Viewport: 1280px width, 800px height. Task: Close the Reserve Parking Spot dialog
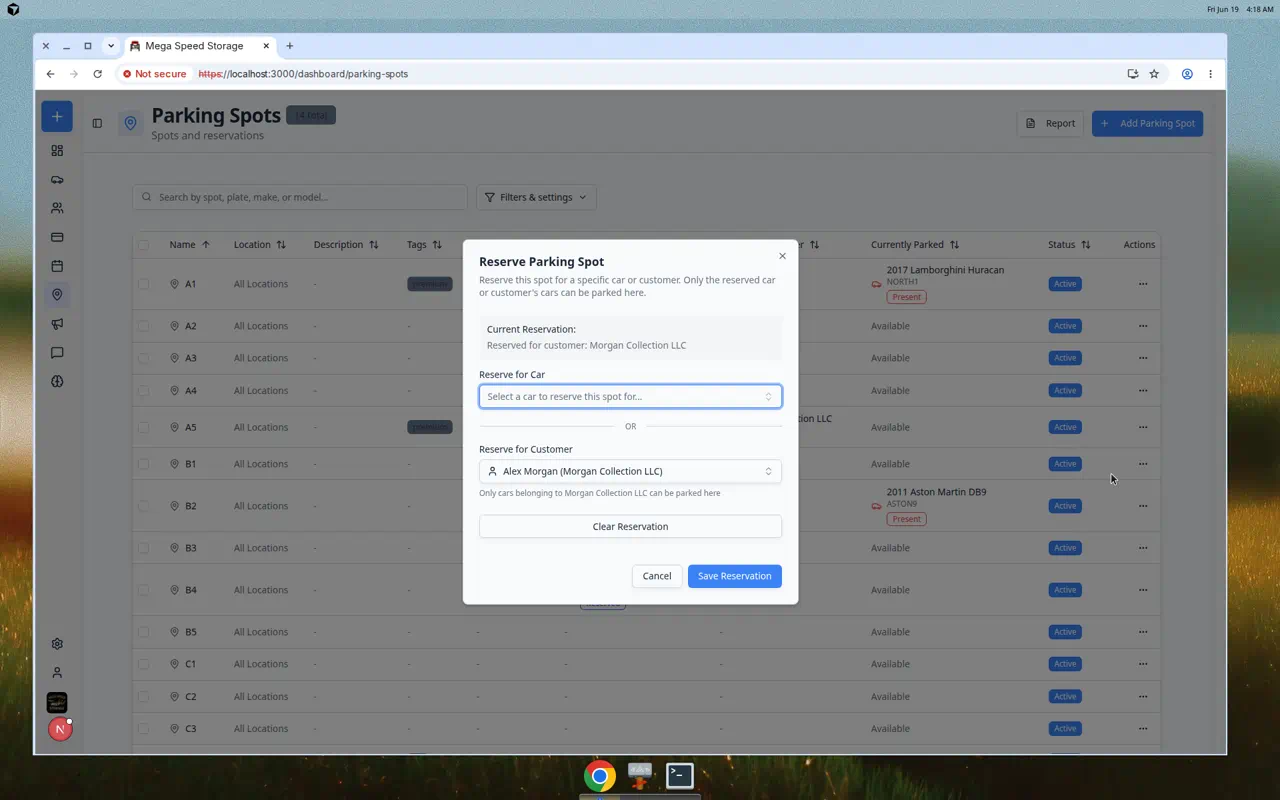pos(782,256)
